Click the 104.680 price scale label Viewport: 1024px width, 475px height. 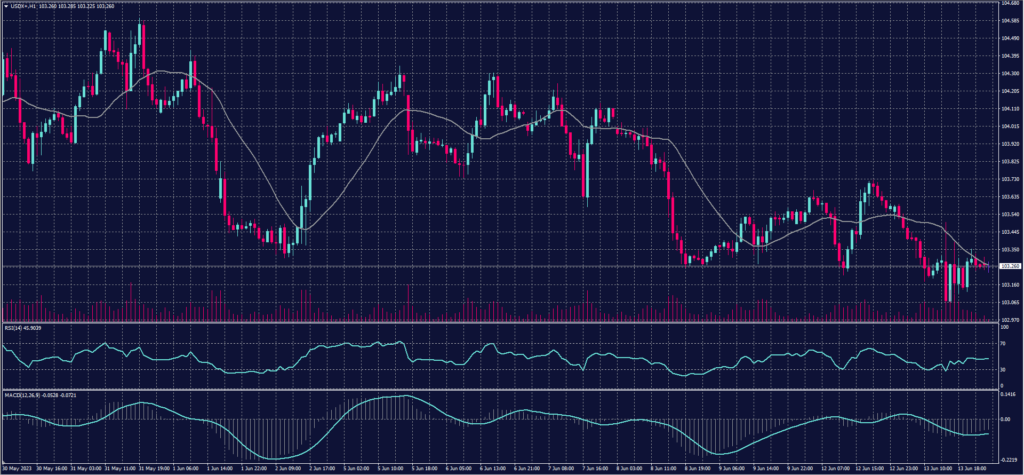pos(1008,3)
